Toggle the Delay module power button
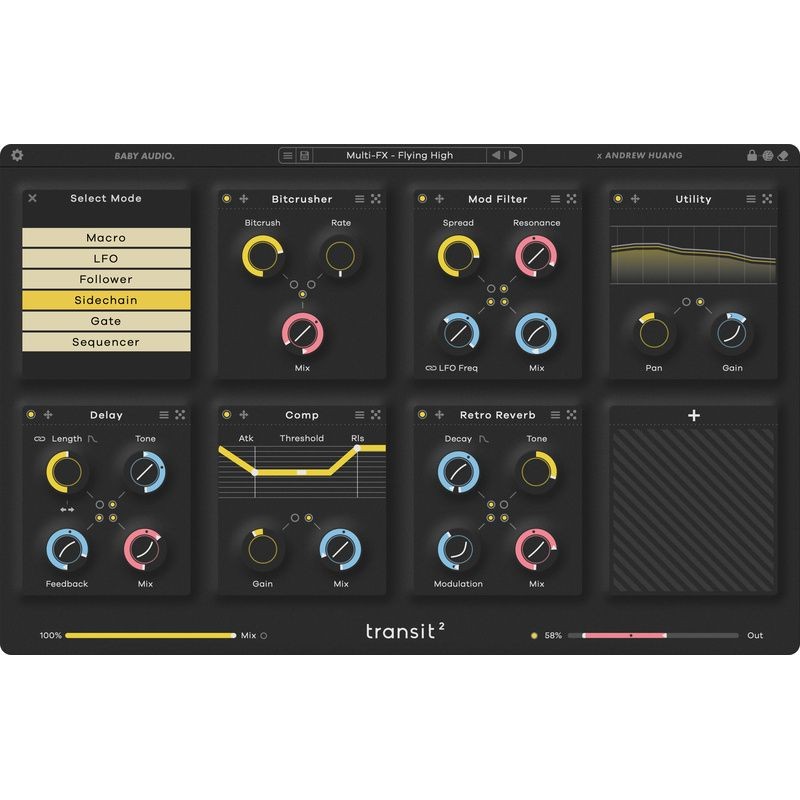 [31, 415]
